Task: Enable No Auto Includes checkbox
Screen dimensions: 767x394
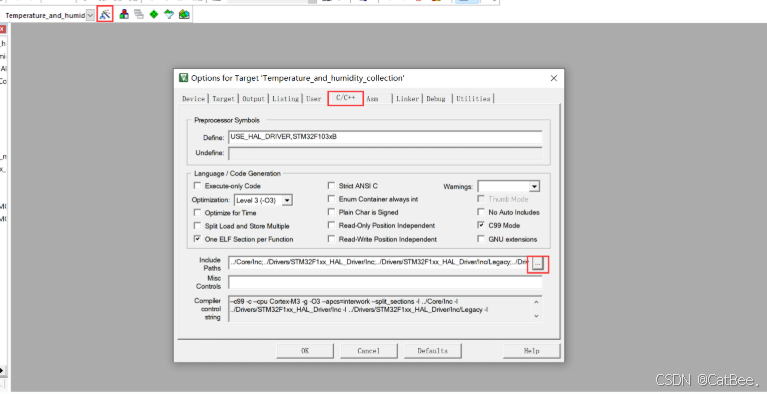Action: 481,212
